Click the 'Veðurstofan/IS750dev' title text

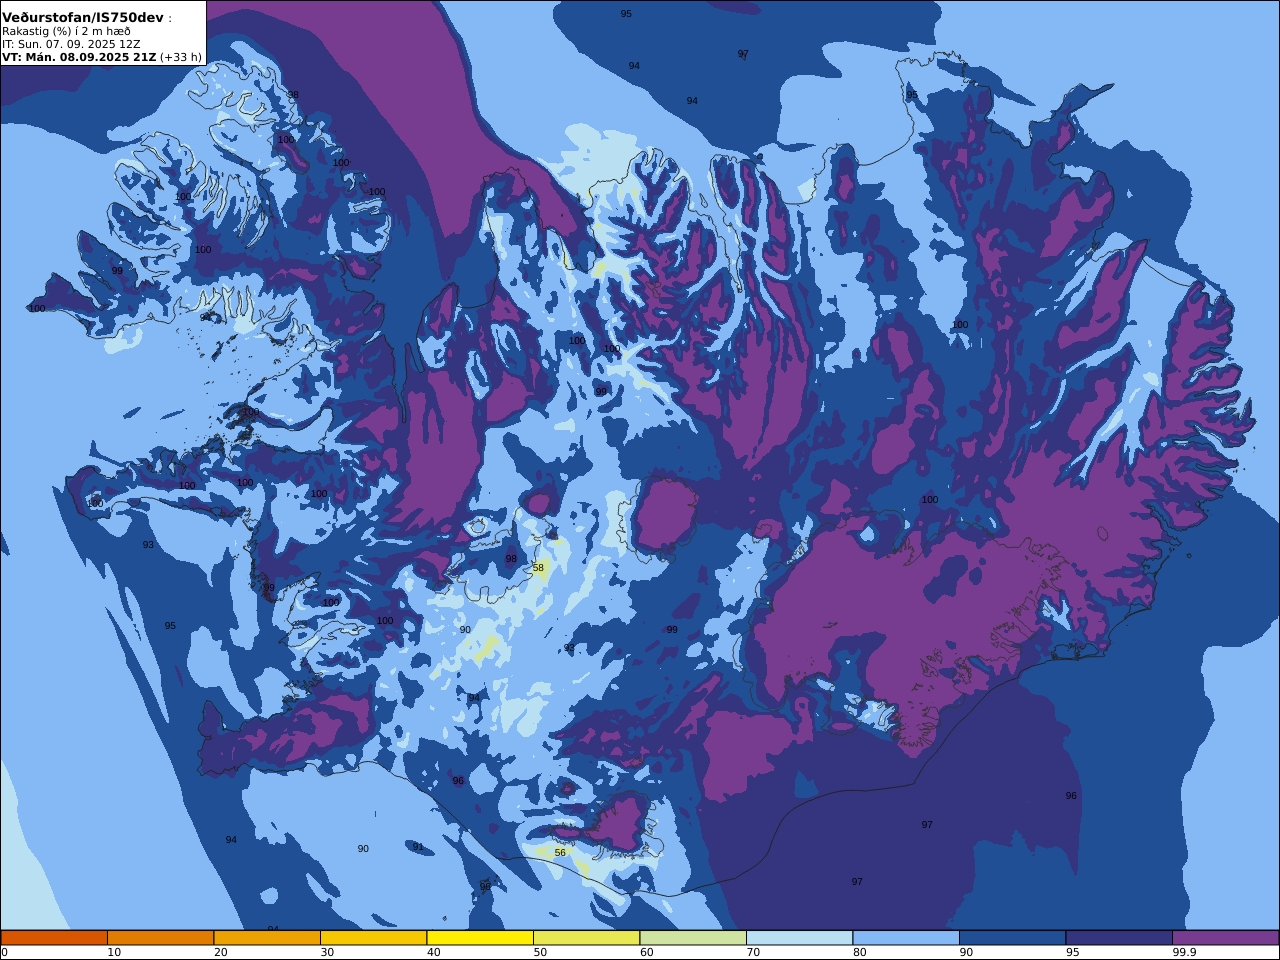pyautogui.click(x=83, y=18)
